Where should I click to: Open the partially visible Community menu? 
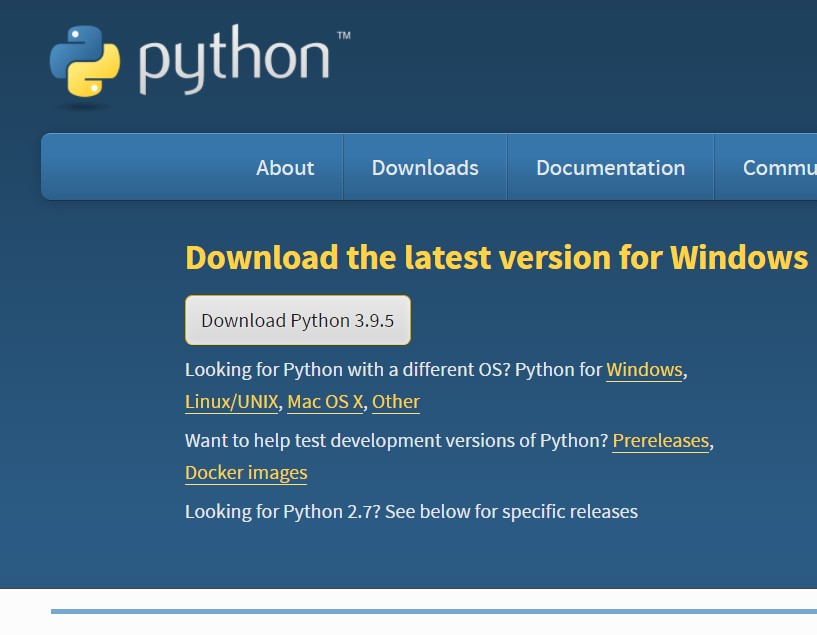779,168
